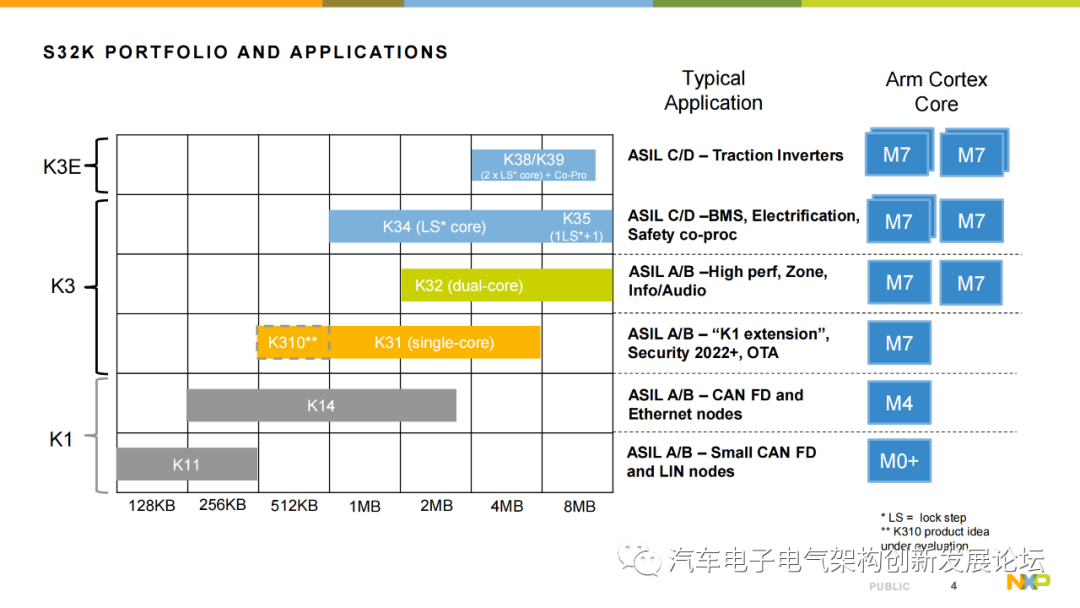
Task: Select the orange K31 (single-core) bar
Action: click(x=435, y=342)
